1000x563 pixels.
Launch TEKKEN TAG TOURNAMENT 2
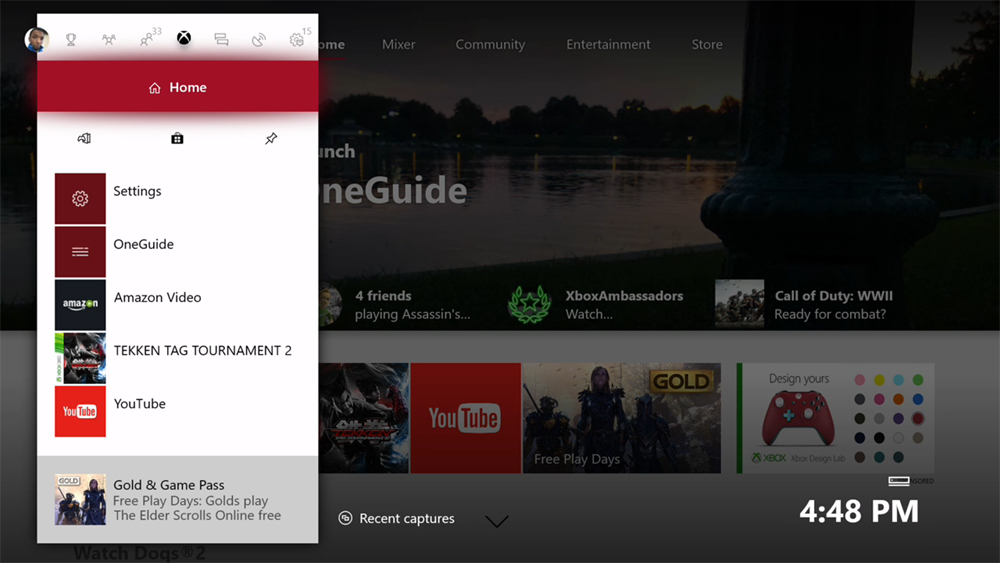coord(177,358)
